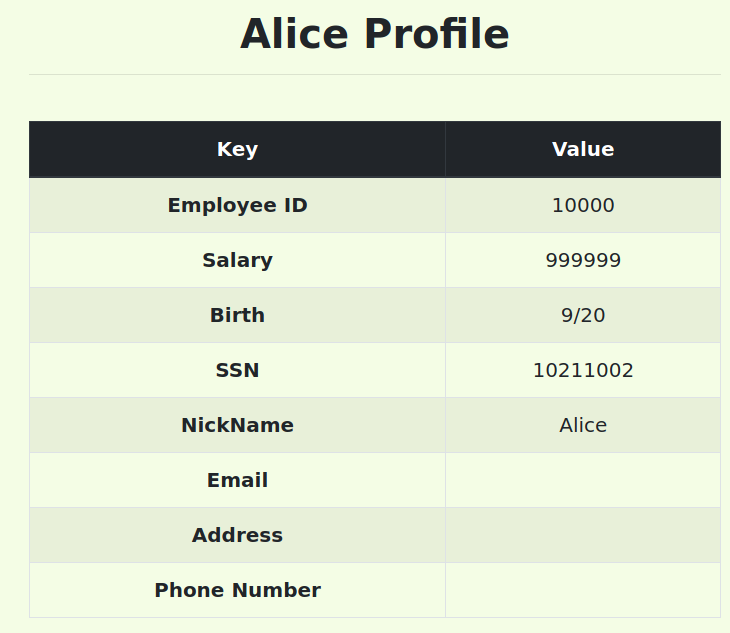Click the word Alice in the page heading
730x633 pixels.
point(295,35)
